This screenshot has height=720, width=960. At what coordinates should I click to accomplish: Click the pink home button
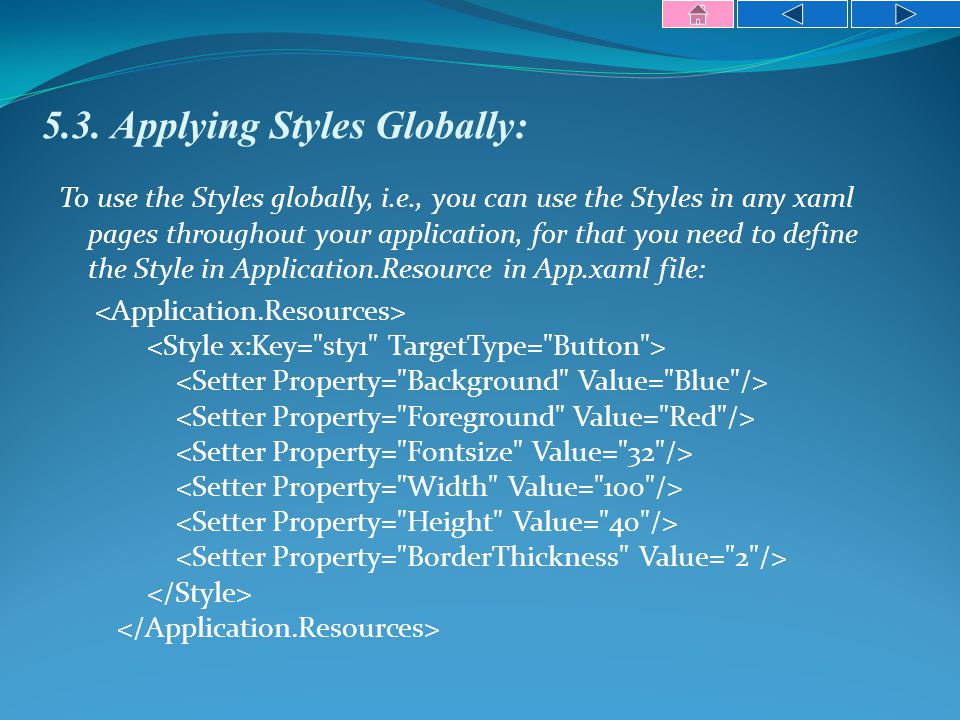pos(697,14)
